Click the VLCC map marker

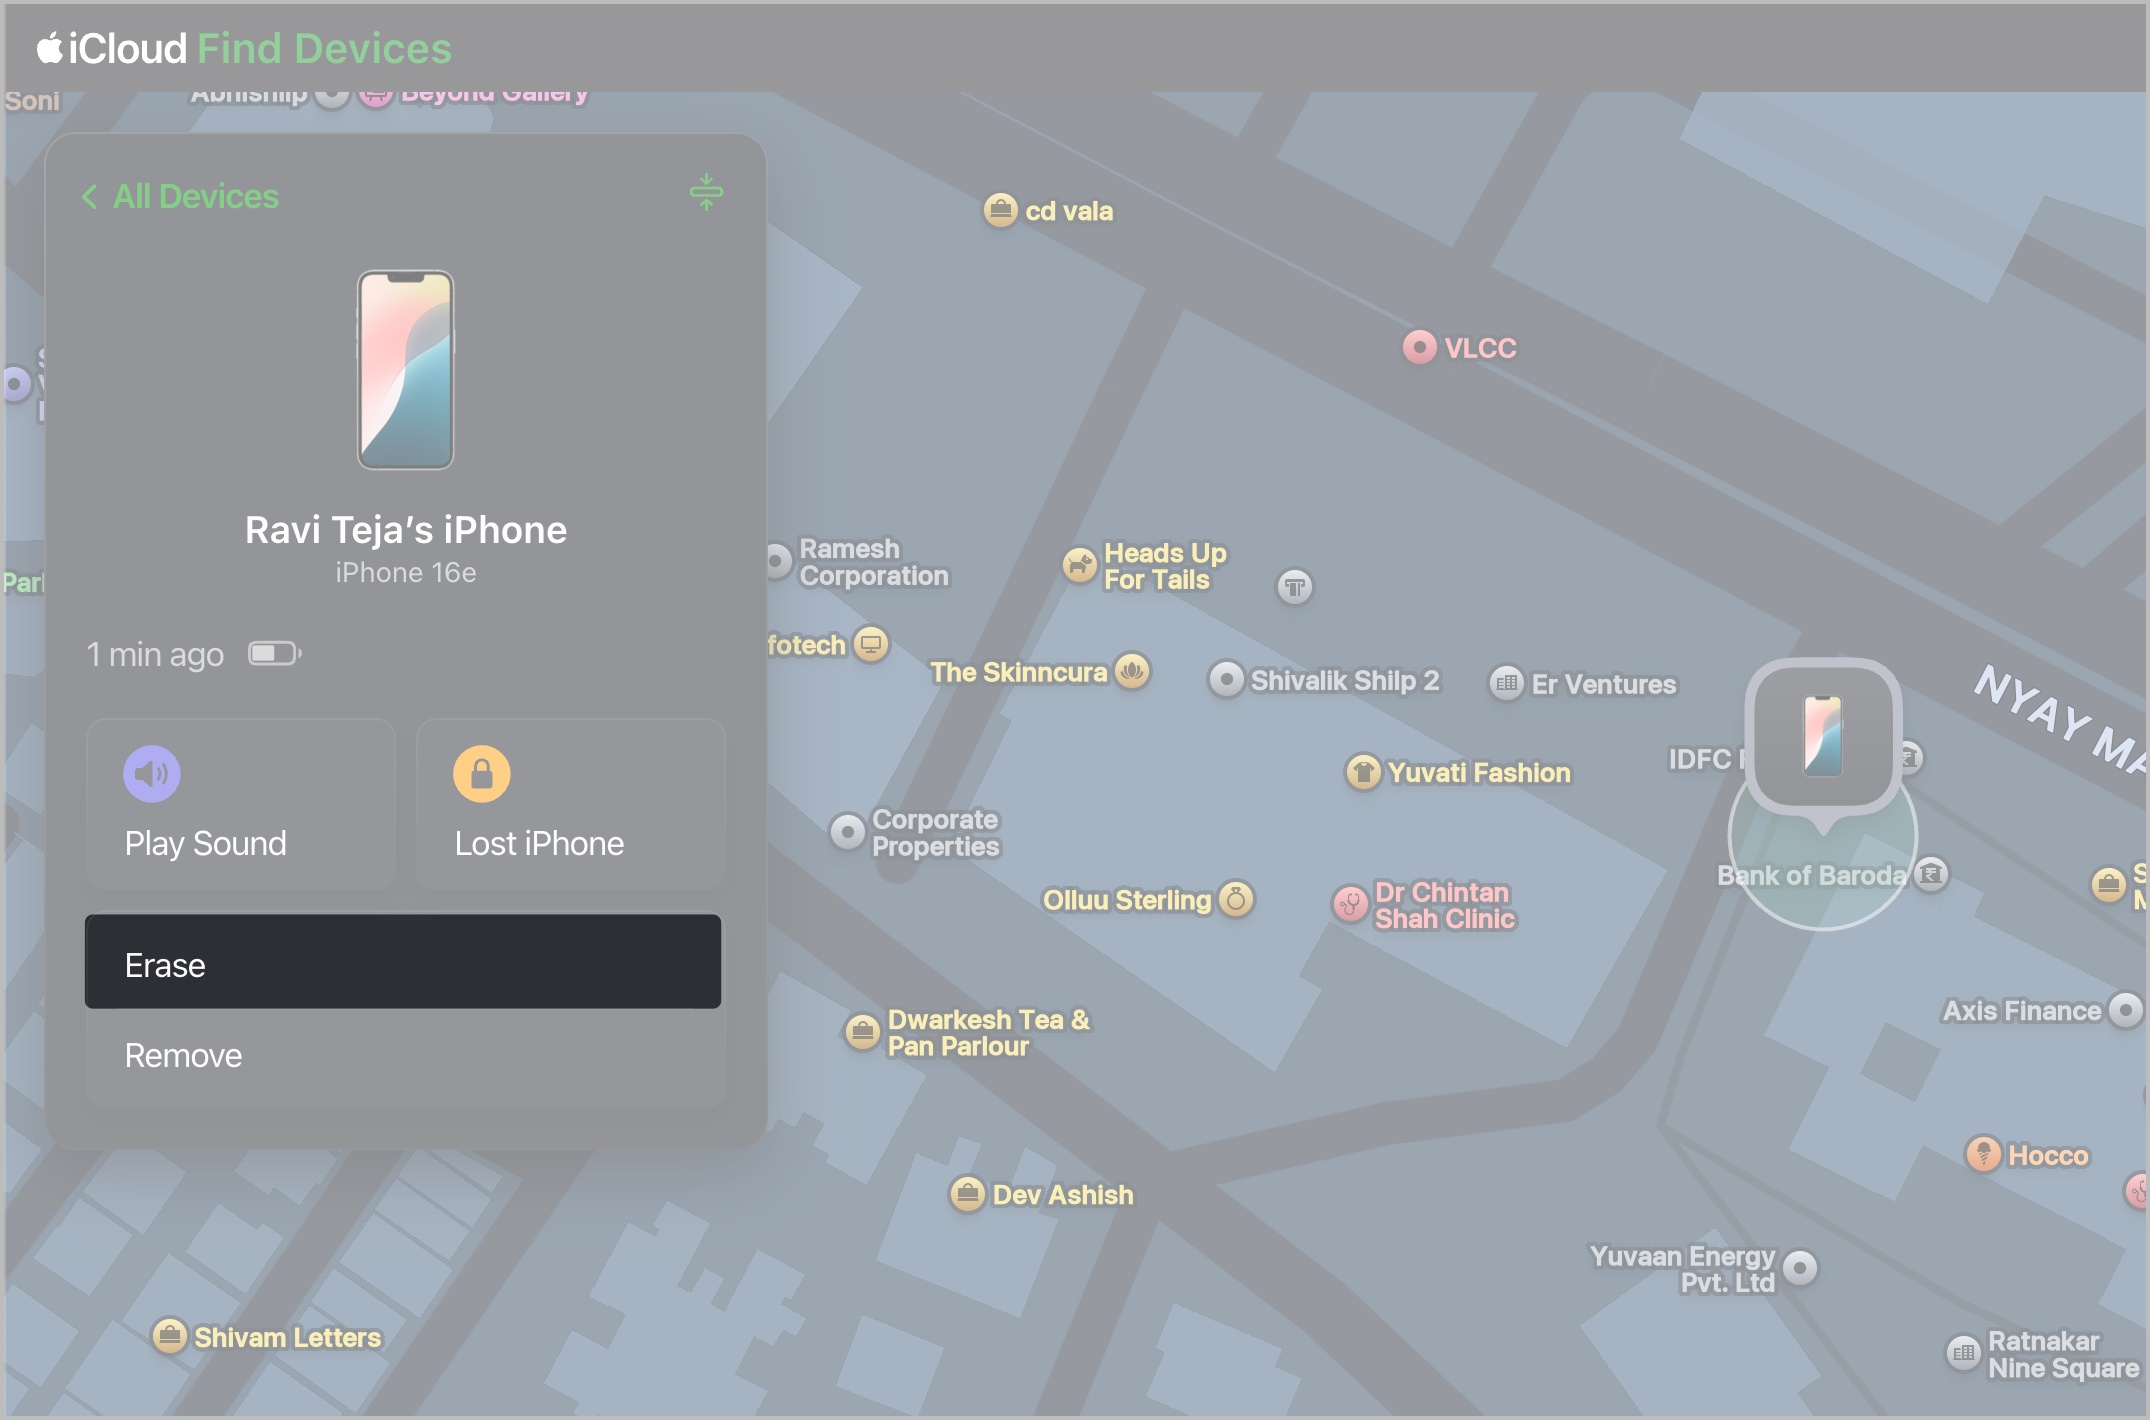pyautogui.click(x=1419, y=347)
